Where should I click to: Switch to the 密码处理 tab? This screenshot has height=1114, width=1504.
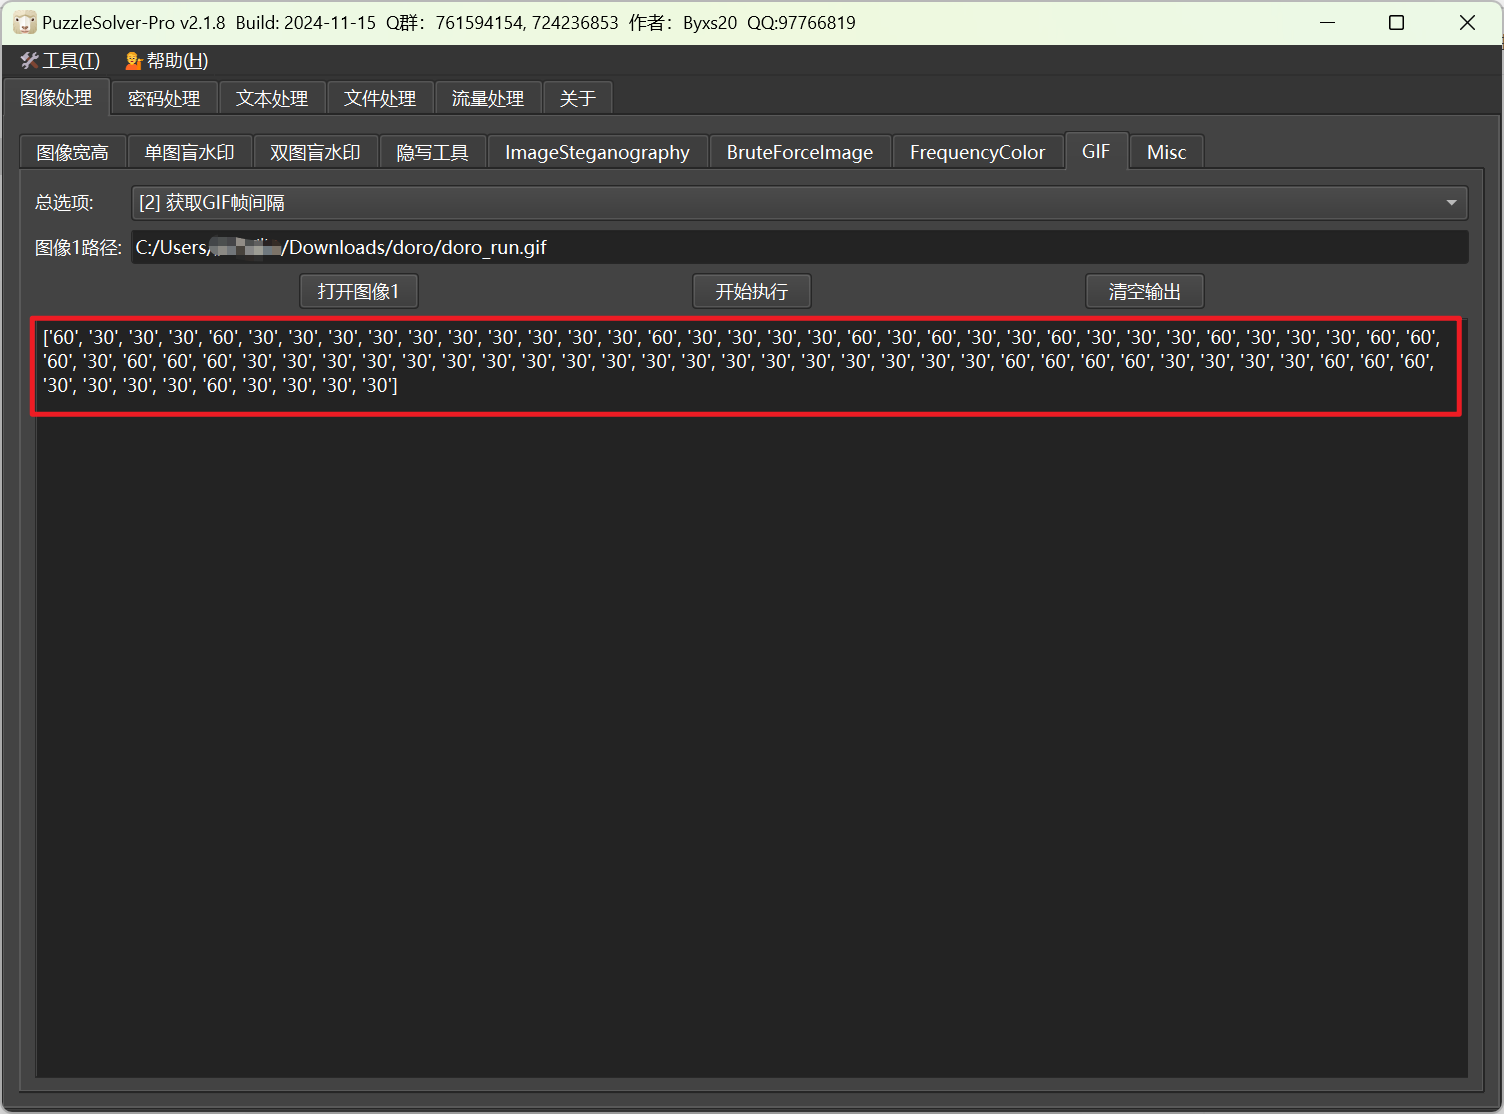(164, 99)
